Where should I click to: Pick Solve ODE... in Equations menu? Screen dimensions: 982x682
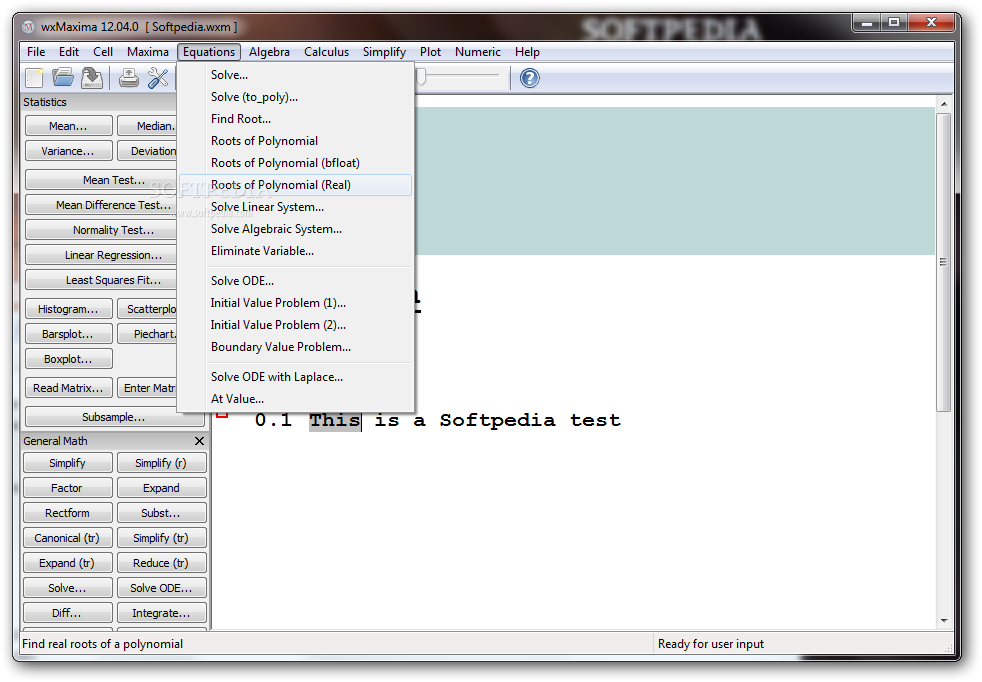pyautogui.click(x=295, y=281)
